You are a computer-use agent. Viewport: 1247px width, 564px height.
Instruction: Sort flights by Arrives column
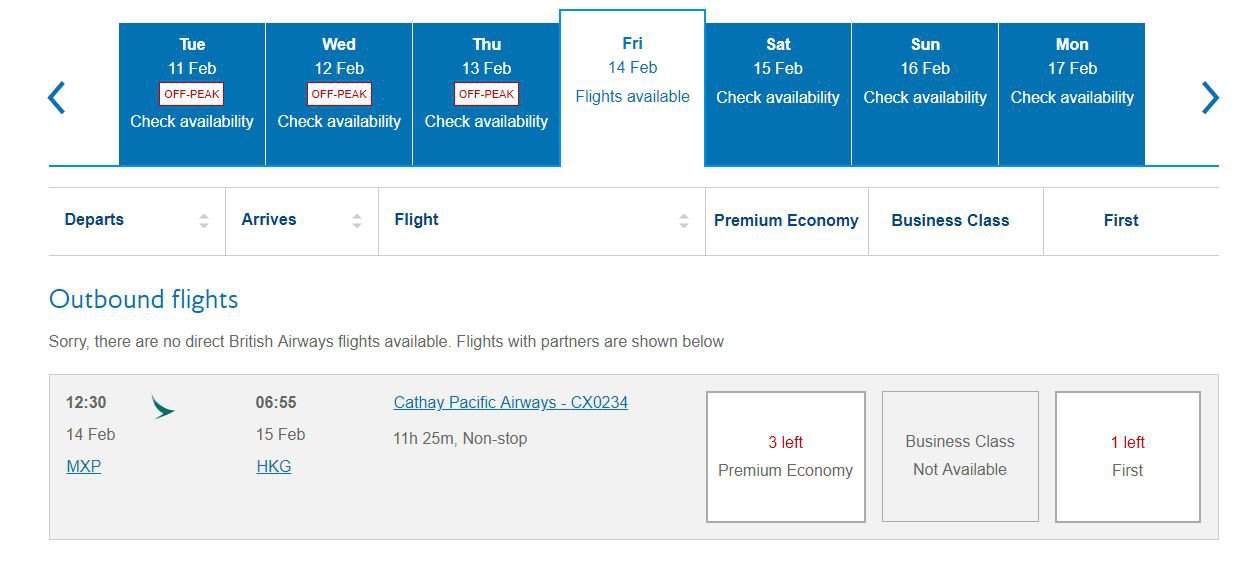(x=357, y=221)
